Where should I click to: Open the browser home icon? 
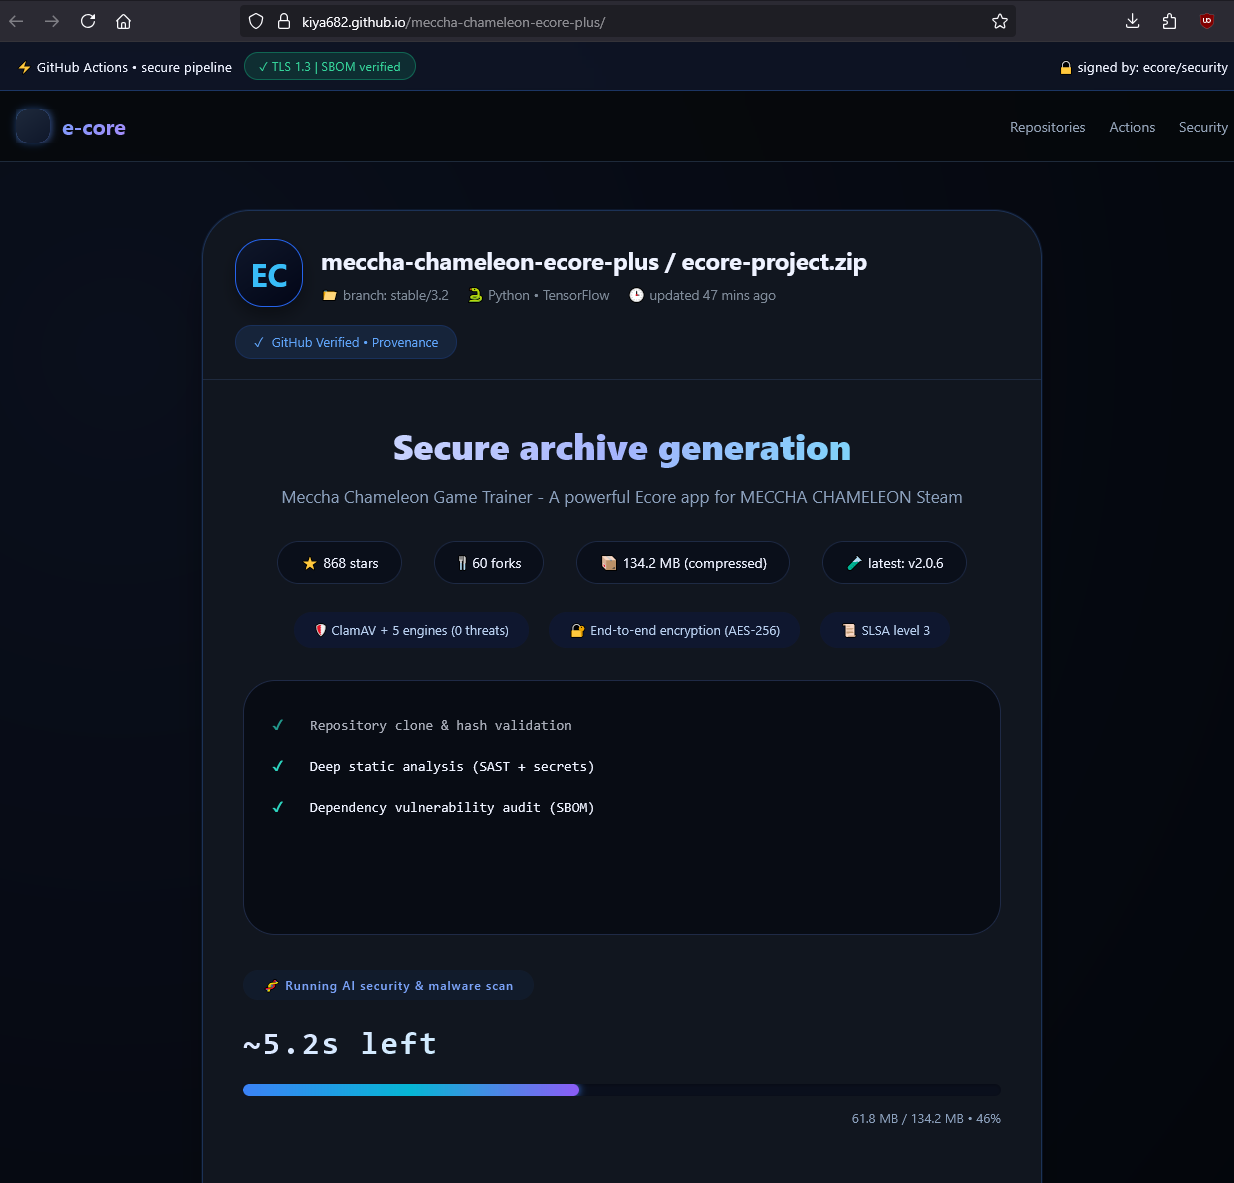(124, 21)
